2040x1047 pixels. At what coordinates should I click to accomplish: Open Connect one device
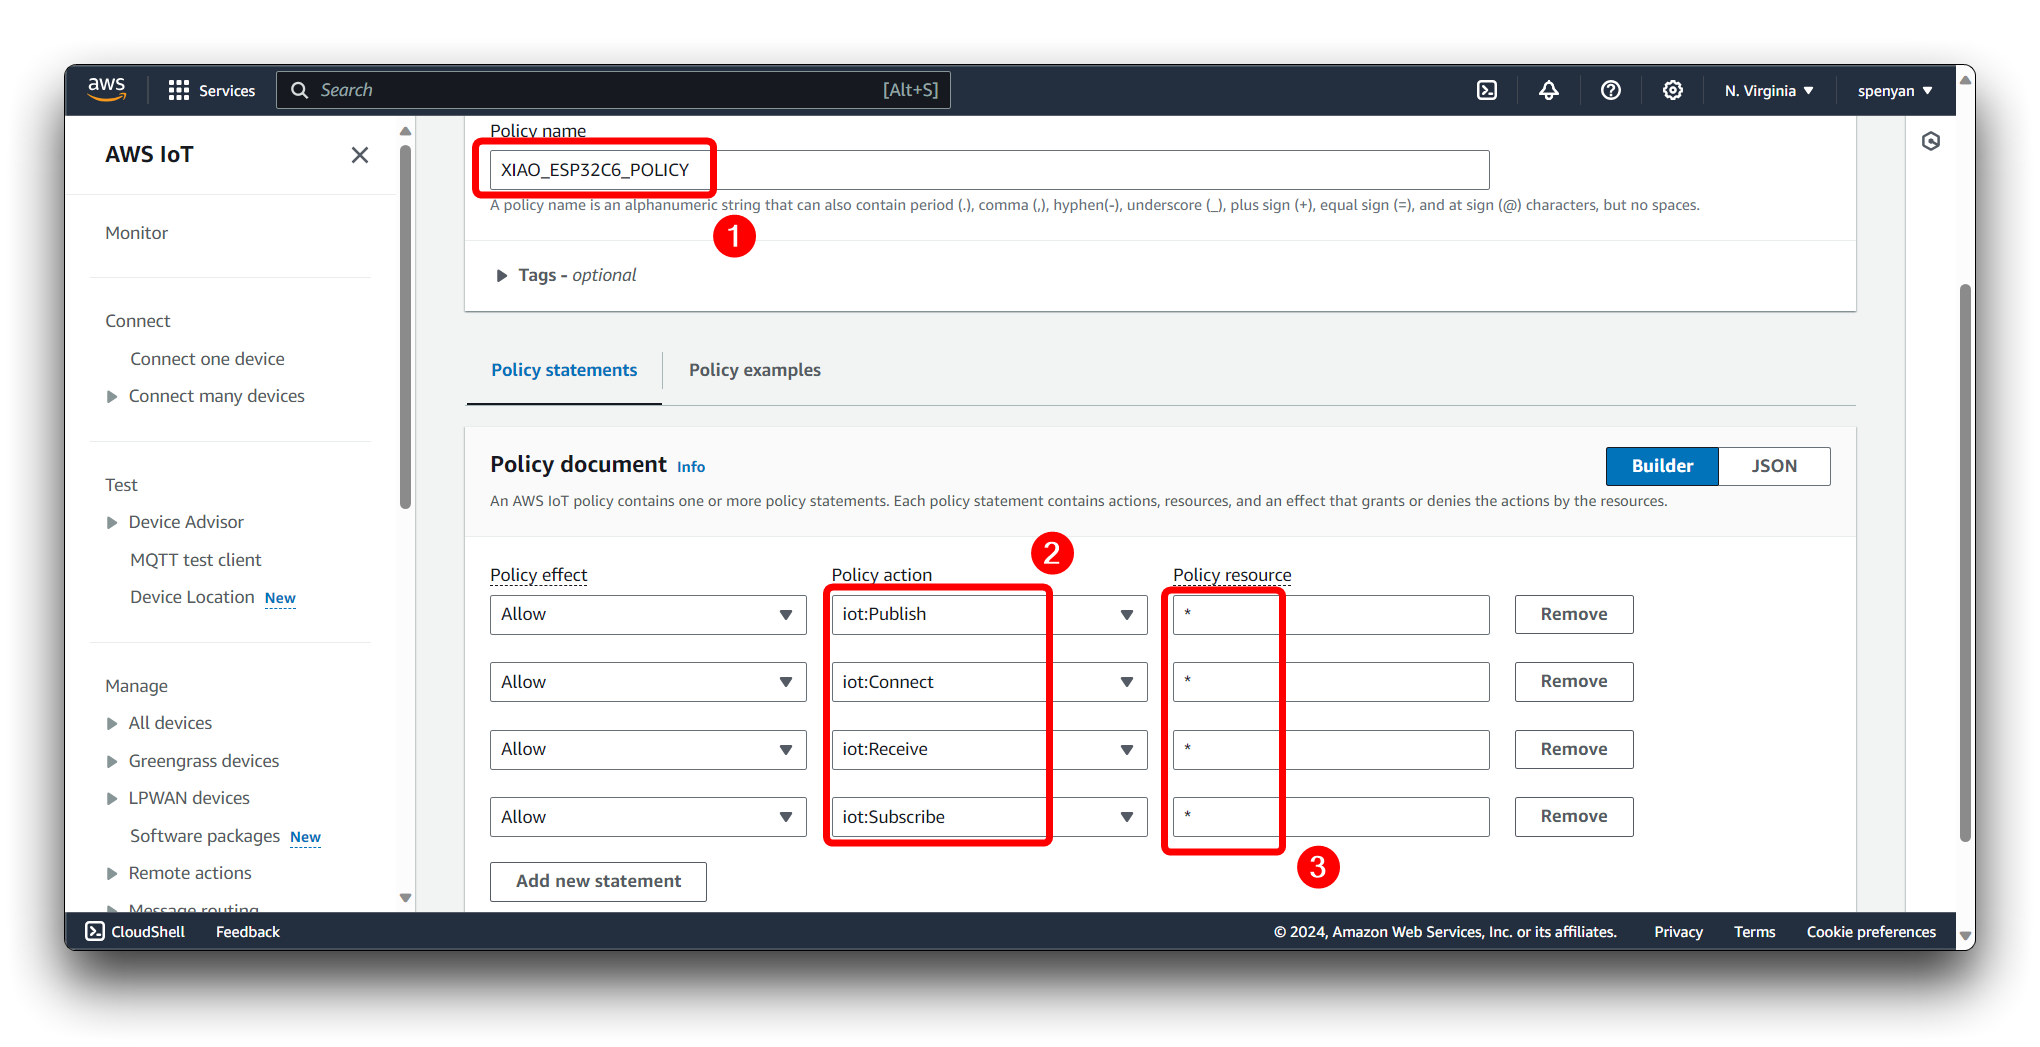click(x=207, y=359)
